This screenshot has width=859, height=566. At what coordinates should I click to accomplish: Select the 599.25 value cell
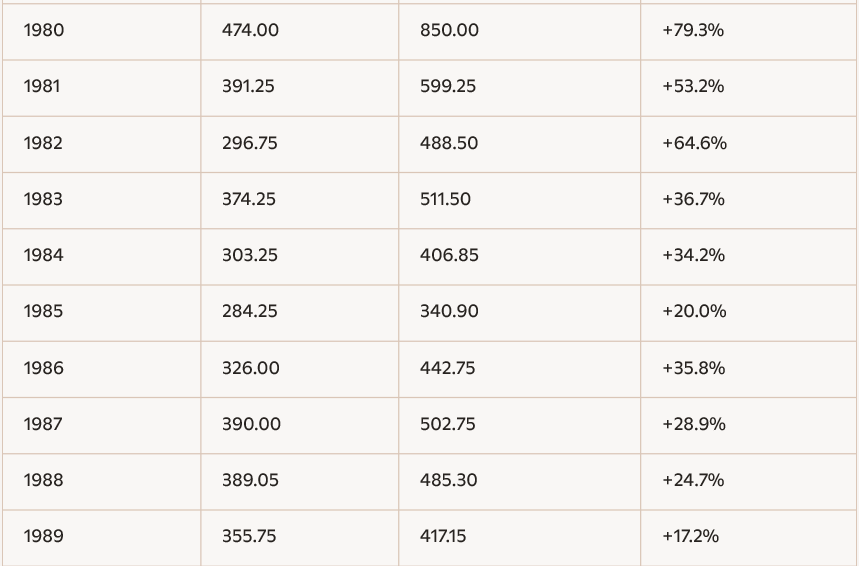[x=448, y=86]
